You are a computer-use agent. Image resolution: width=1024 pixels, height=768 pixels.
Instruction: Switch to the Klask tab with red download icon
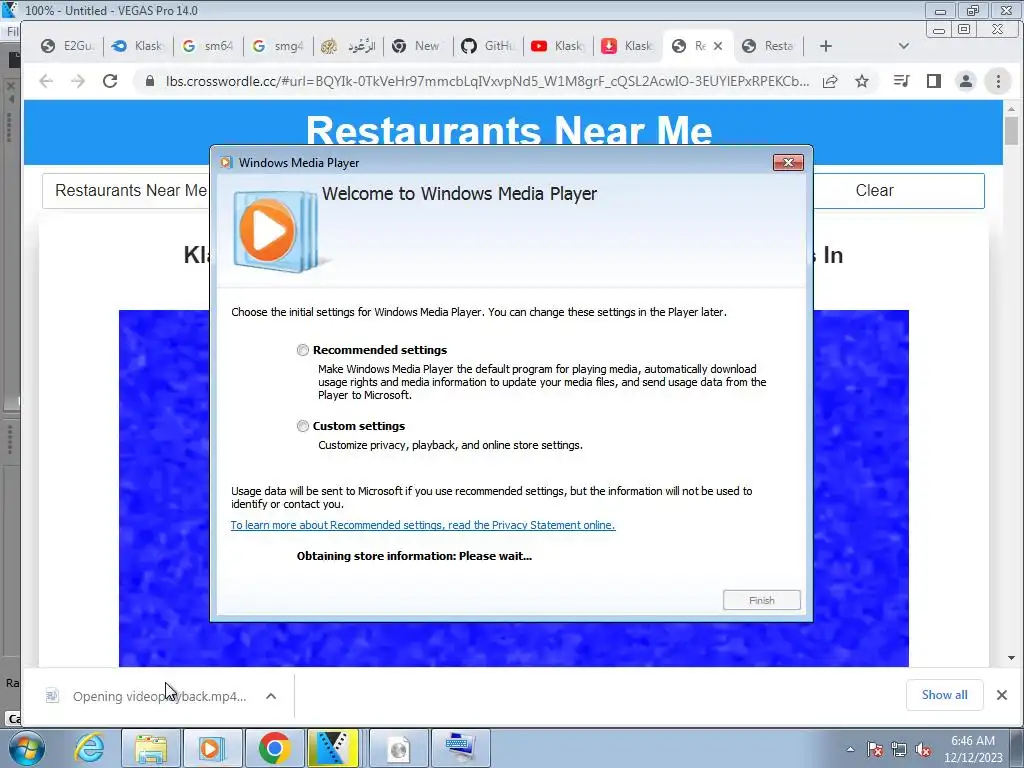[628, 46]
